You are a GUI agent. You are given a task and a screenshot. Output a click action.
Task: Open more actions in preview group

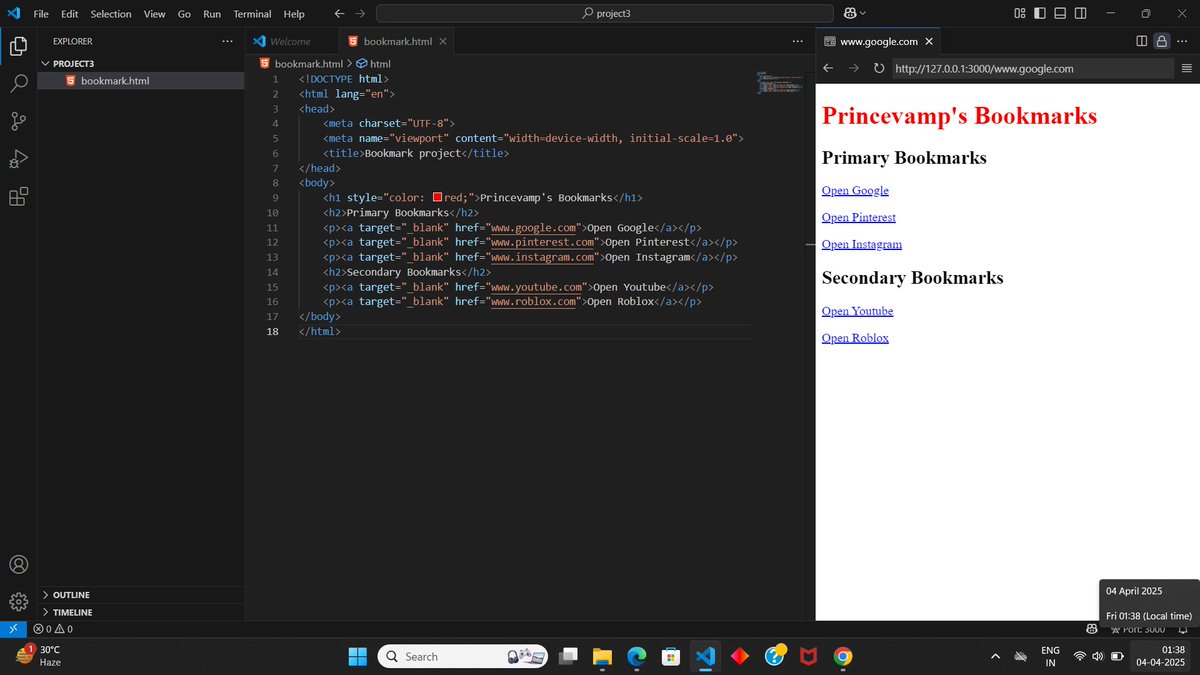(x=1184, y=41)
